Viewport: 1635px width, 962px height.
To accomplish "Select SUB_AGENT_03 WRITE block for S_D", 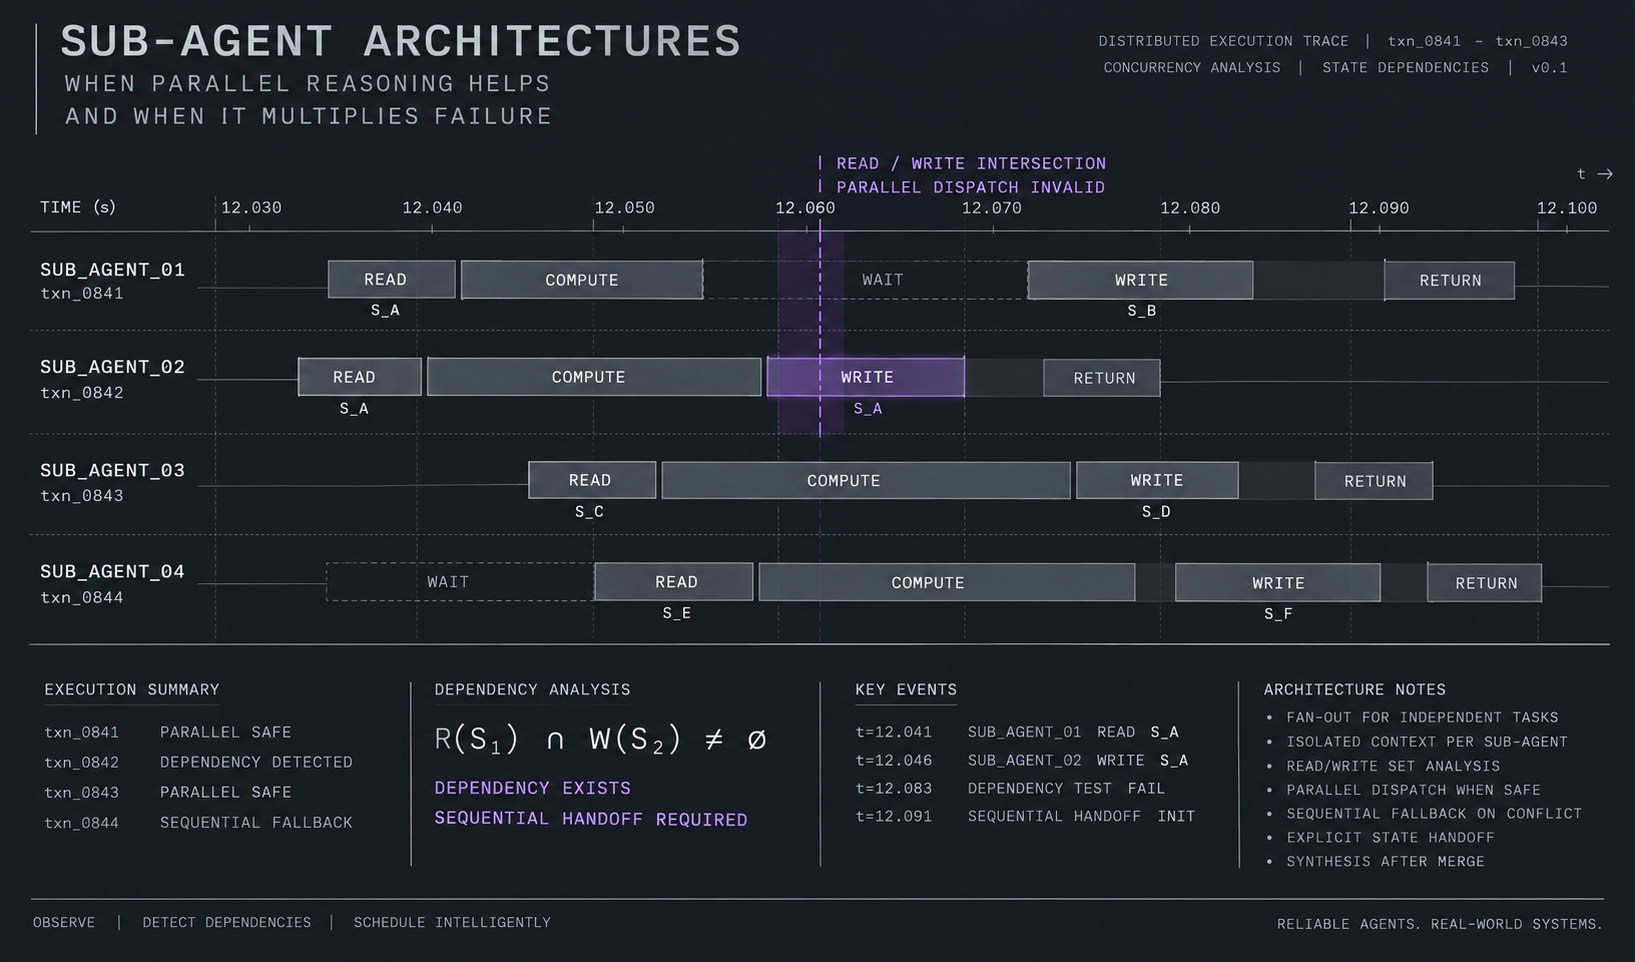I will (x=1157, y=480).
